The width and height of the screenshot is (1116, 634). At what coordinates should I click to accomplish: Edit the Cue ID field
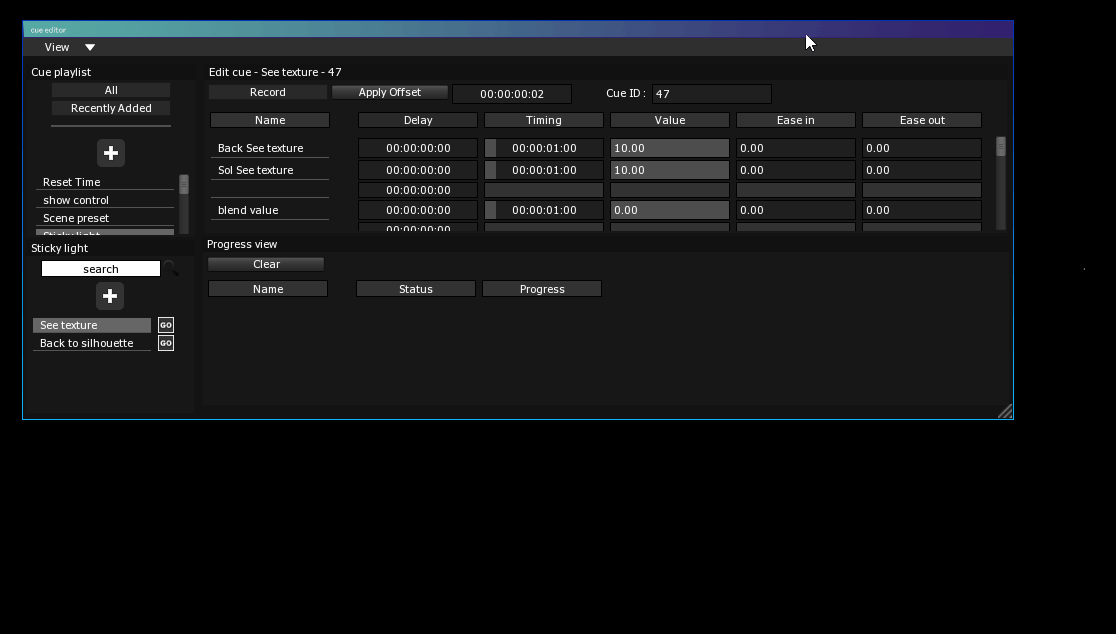[x=712, y=94]
